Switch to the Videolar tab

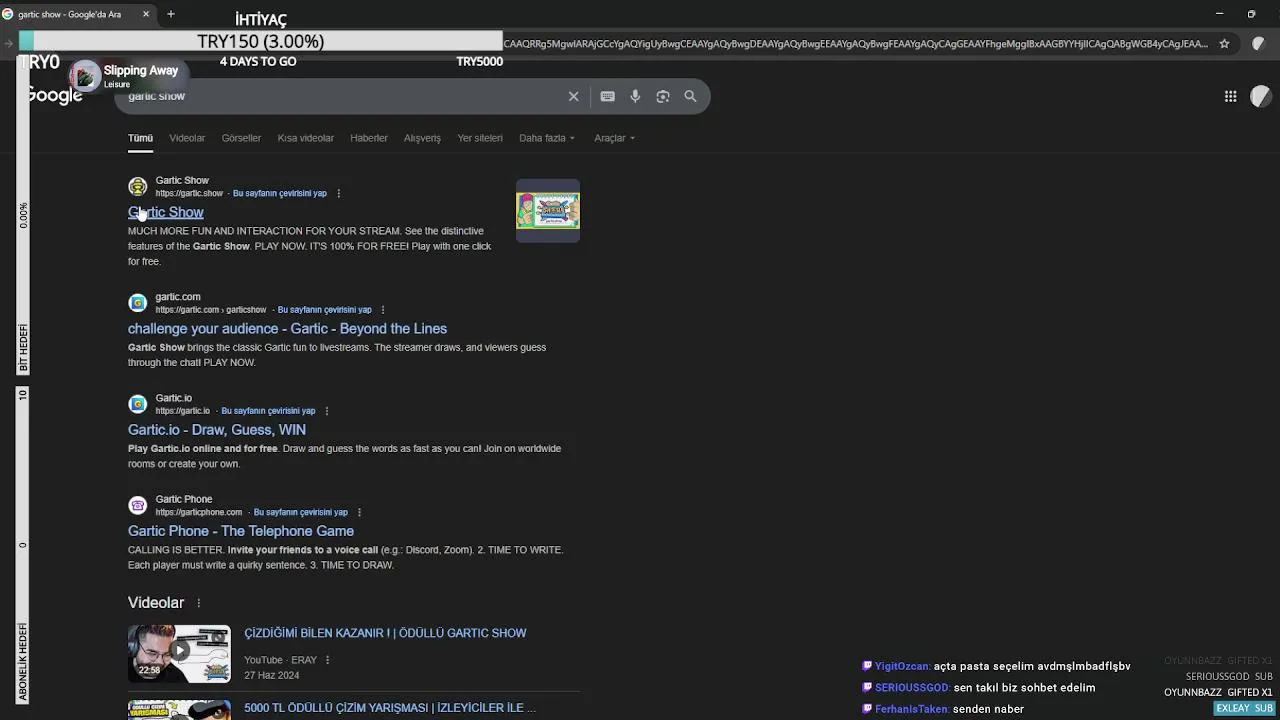pos(187,138)
